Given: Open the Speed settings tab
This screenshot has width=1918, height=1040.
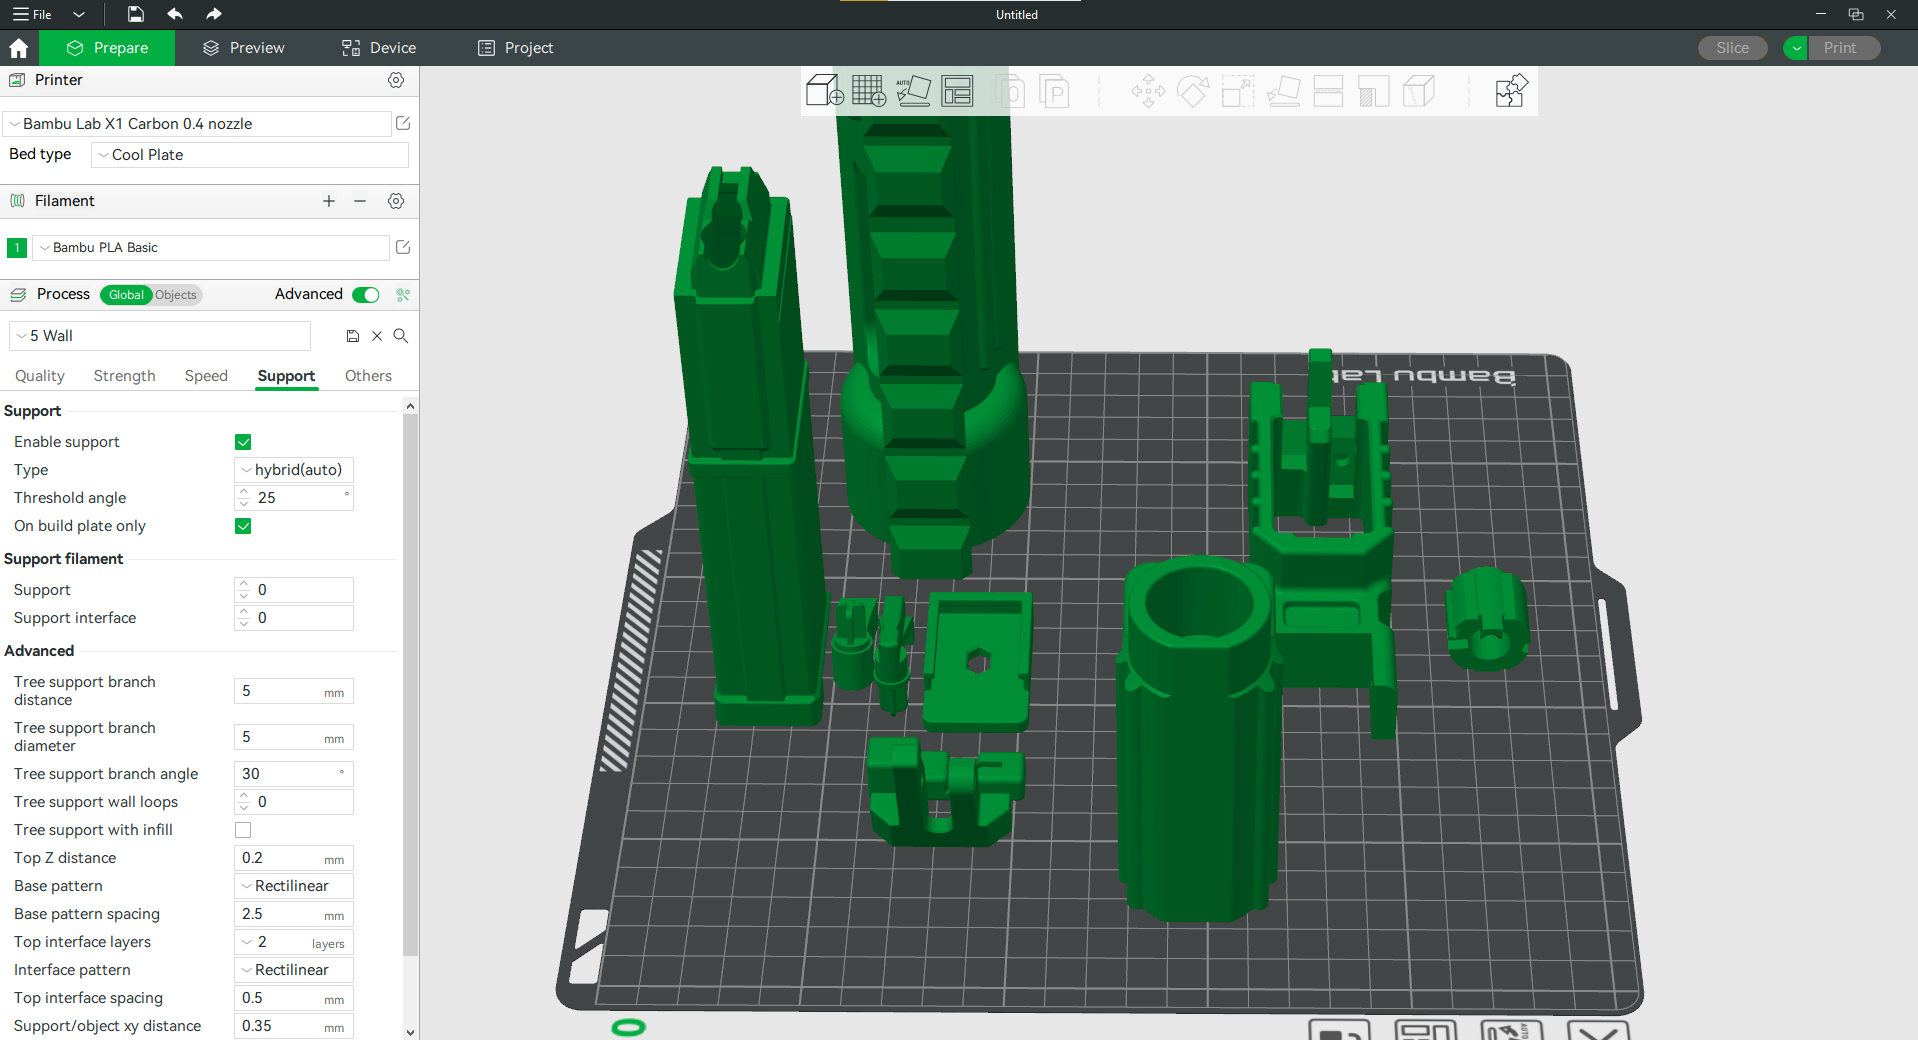Looking at the screenshot, I should 206,376.
